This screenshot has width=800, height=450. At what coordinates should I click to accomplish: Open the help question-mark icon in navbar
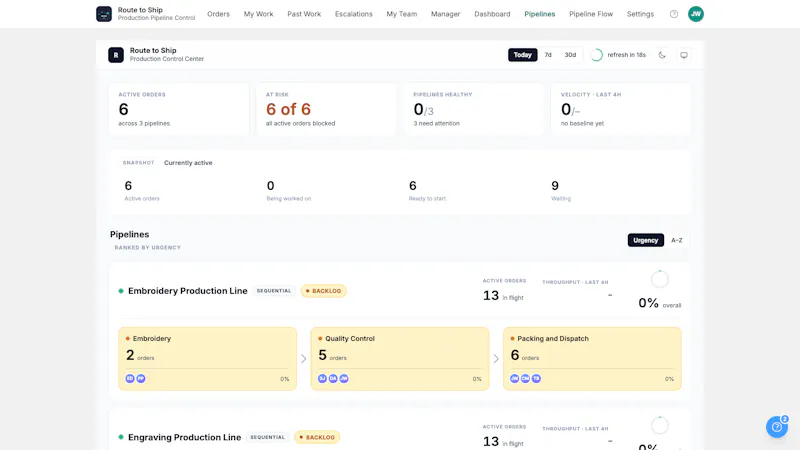(673, 14)
